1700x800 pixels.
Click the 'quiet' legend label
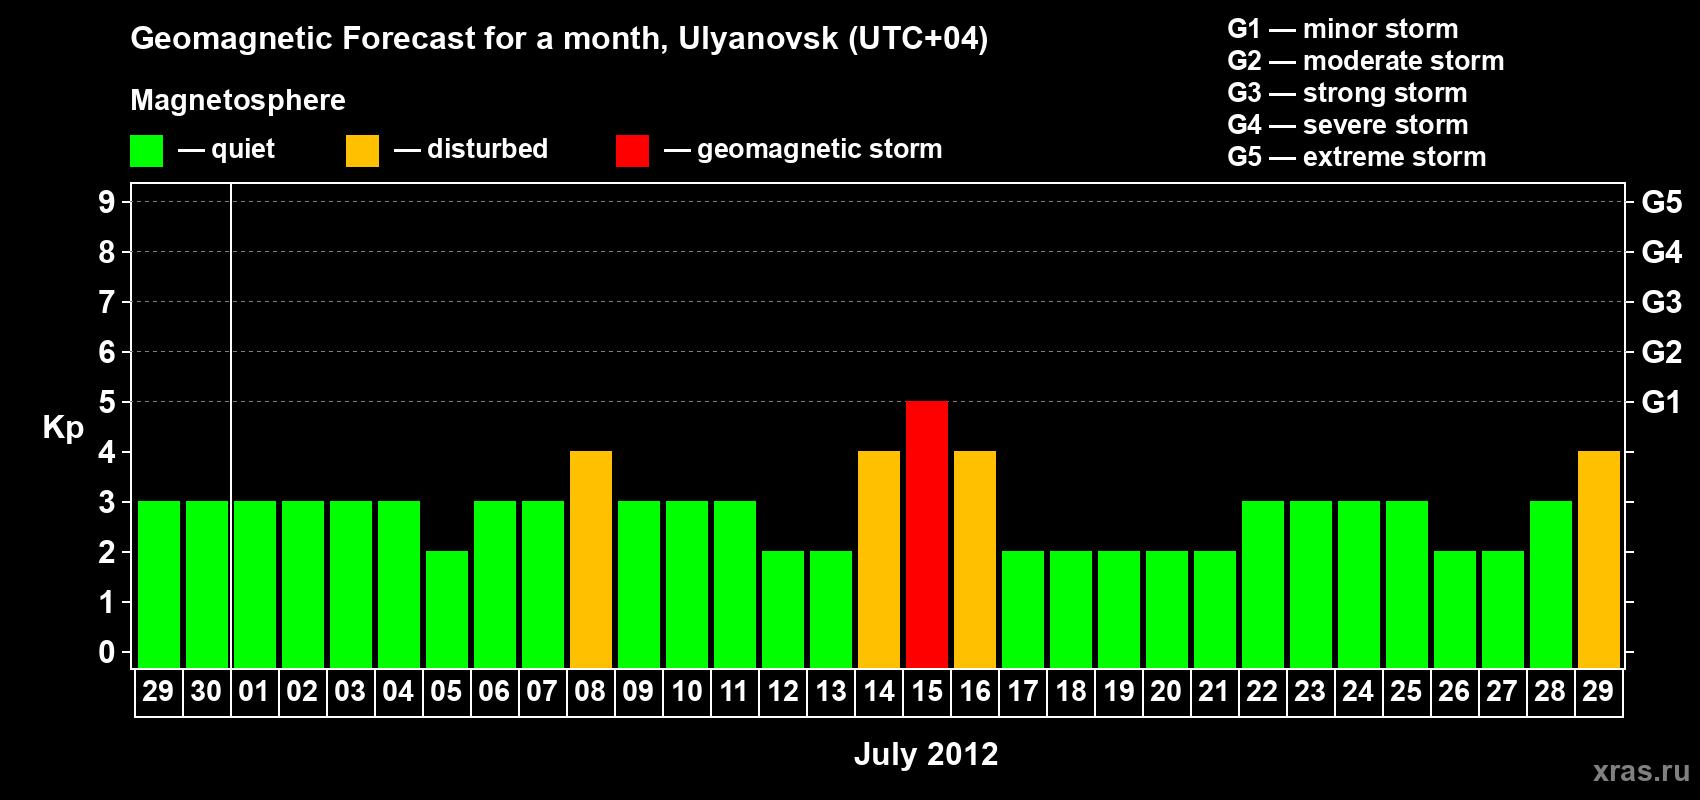click(243, 149)
